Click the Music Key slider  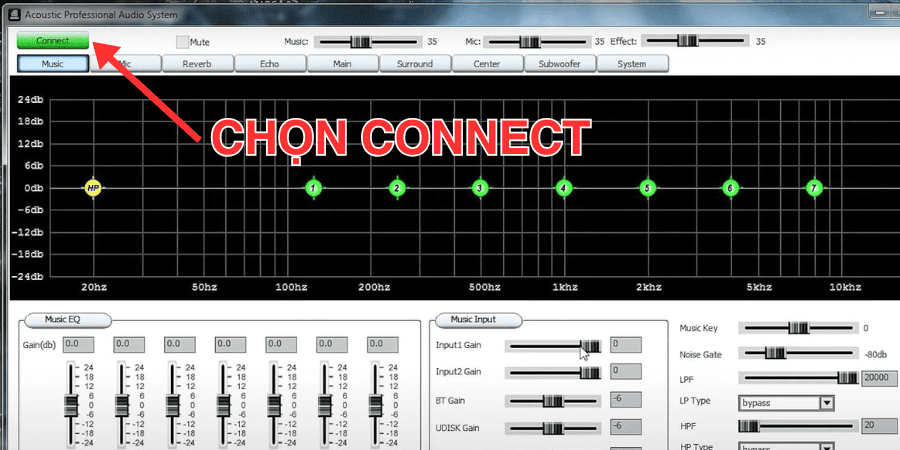(798, 328)
